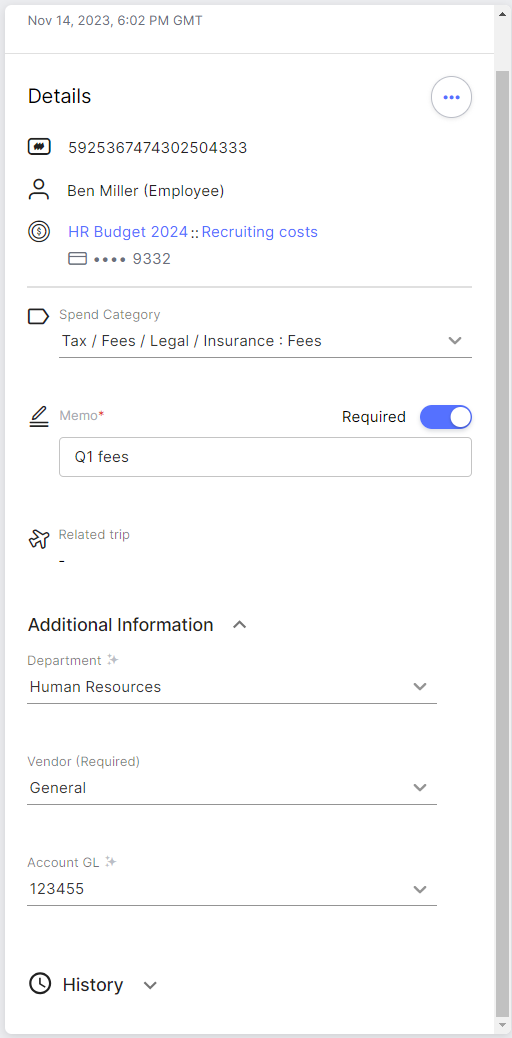The height and width of the screenshot is (1038, 512).
Task: Click the Related trip airplane icon
Action: coord(39,539)
